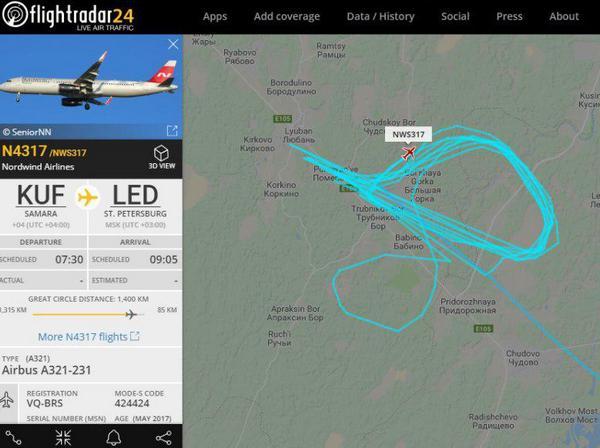Click the KUF departure airport code
Screen dimensions: 600x448
(x=41, y=195)
